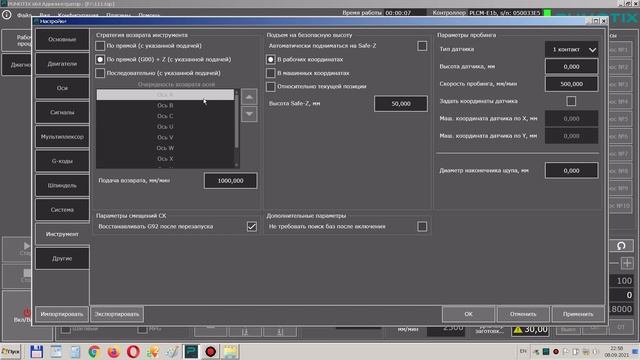
Task: Click the 'Высота датчика, мм' input field
Action: coord(571,67)
